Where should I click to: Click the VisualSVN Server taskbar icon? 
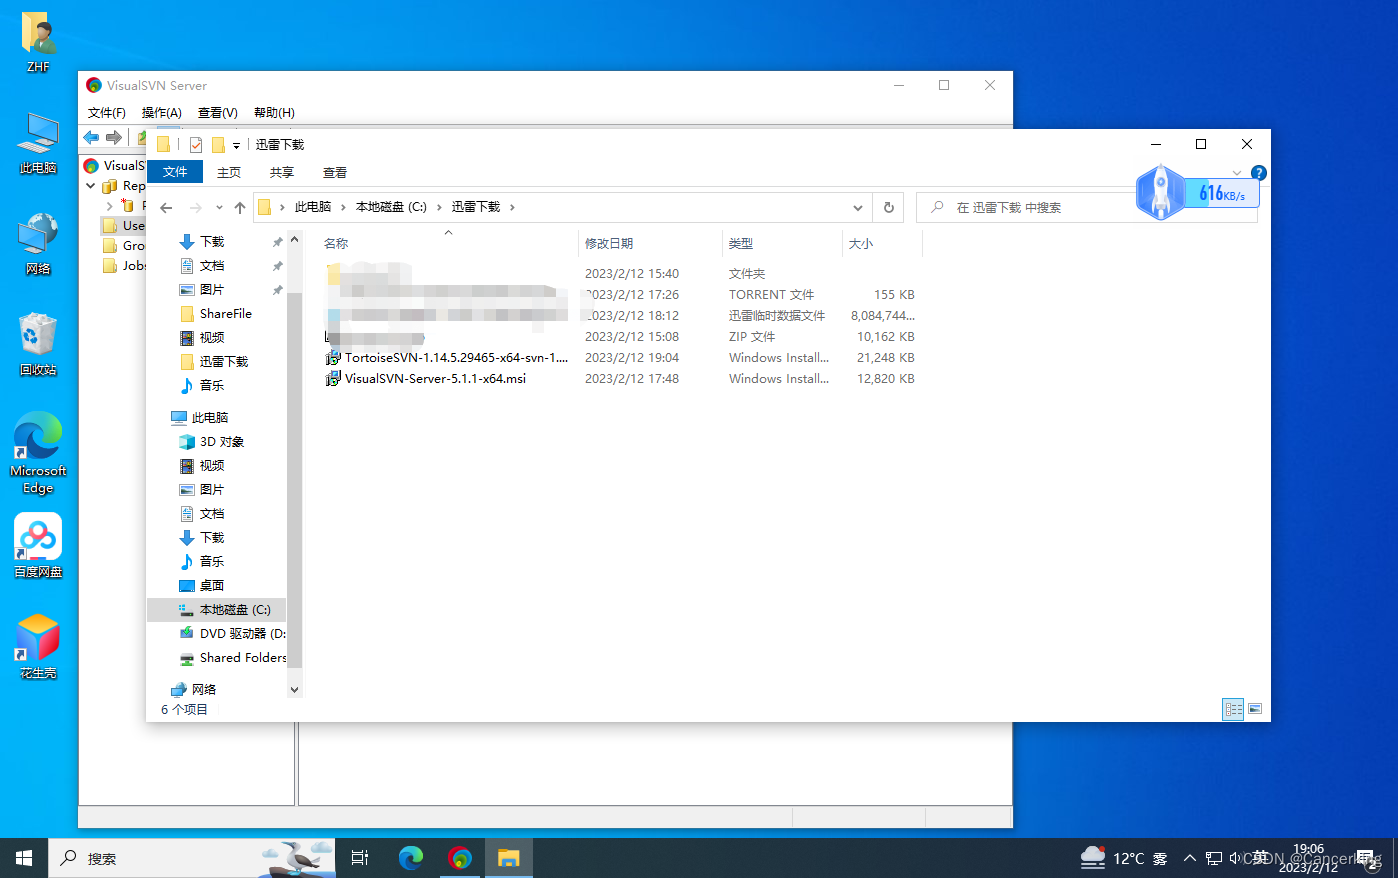coord(460,858)
